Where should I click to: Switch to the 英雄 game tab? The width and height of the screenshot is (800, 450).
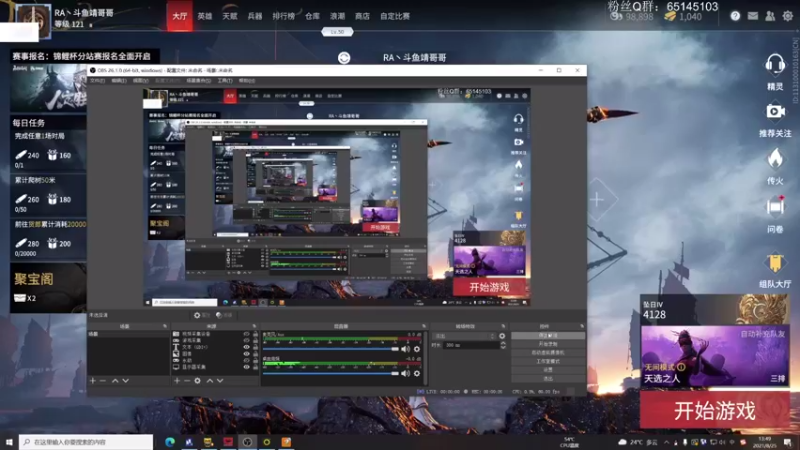(205, 16)
